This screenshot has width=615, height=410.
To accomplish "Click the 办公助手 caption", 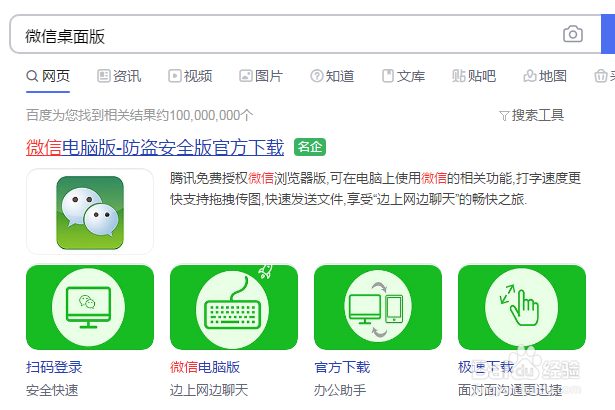I will point(340,390).
